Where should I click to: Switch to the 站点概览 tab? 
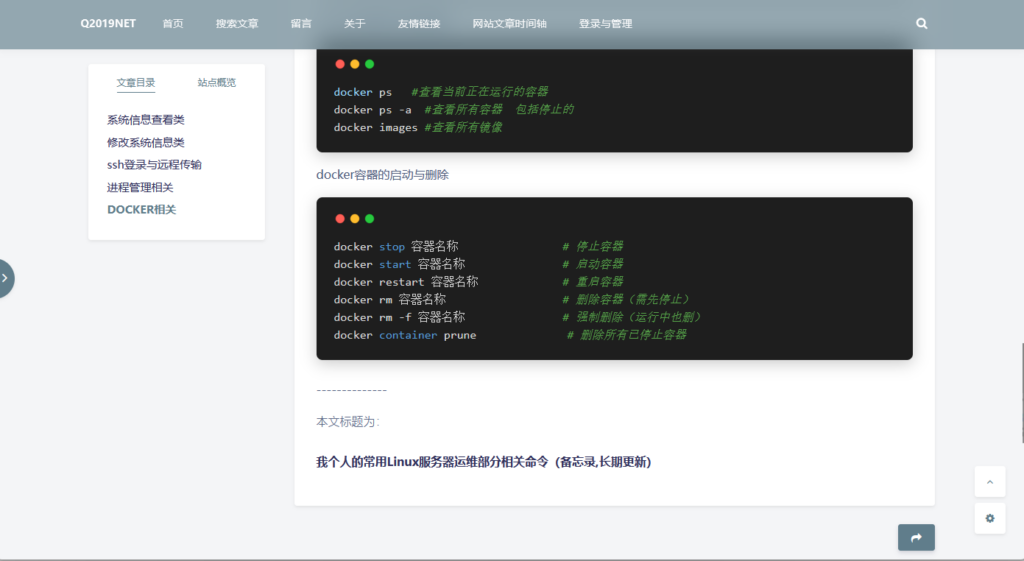pyautogui.click(x=217, y=83)
